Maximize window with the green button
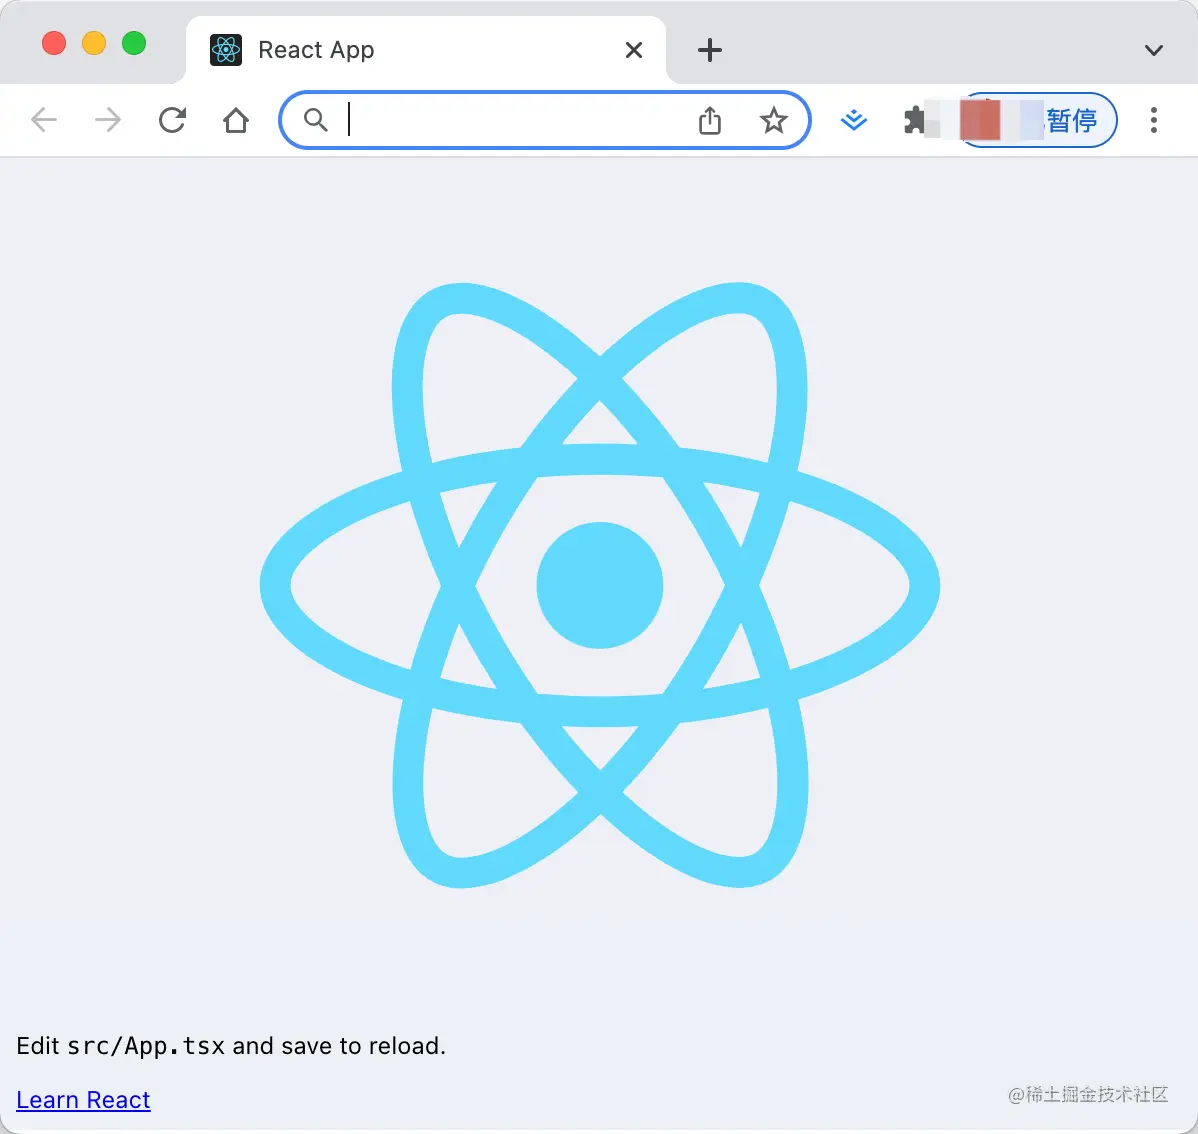1198x1134 pixels. tap(134, 43)
